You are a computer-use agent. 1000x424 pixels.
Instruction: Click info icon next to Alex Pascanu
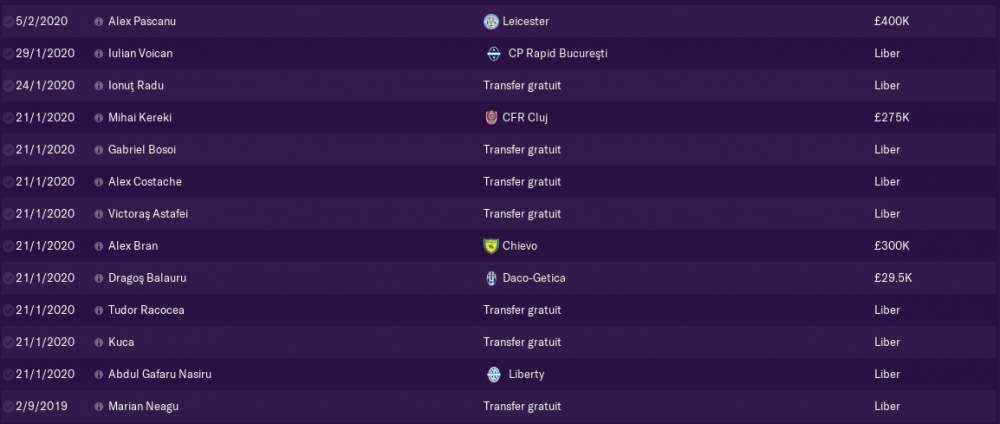(x=98, y=22)
